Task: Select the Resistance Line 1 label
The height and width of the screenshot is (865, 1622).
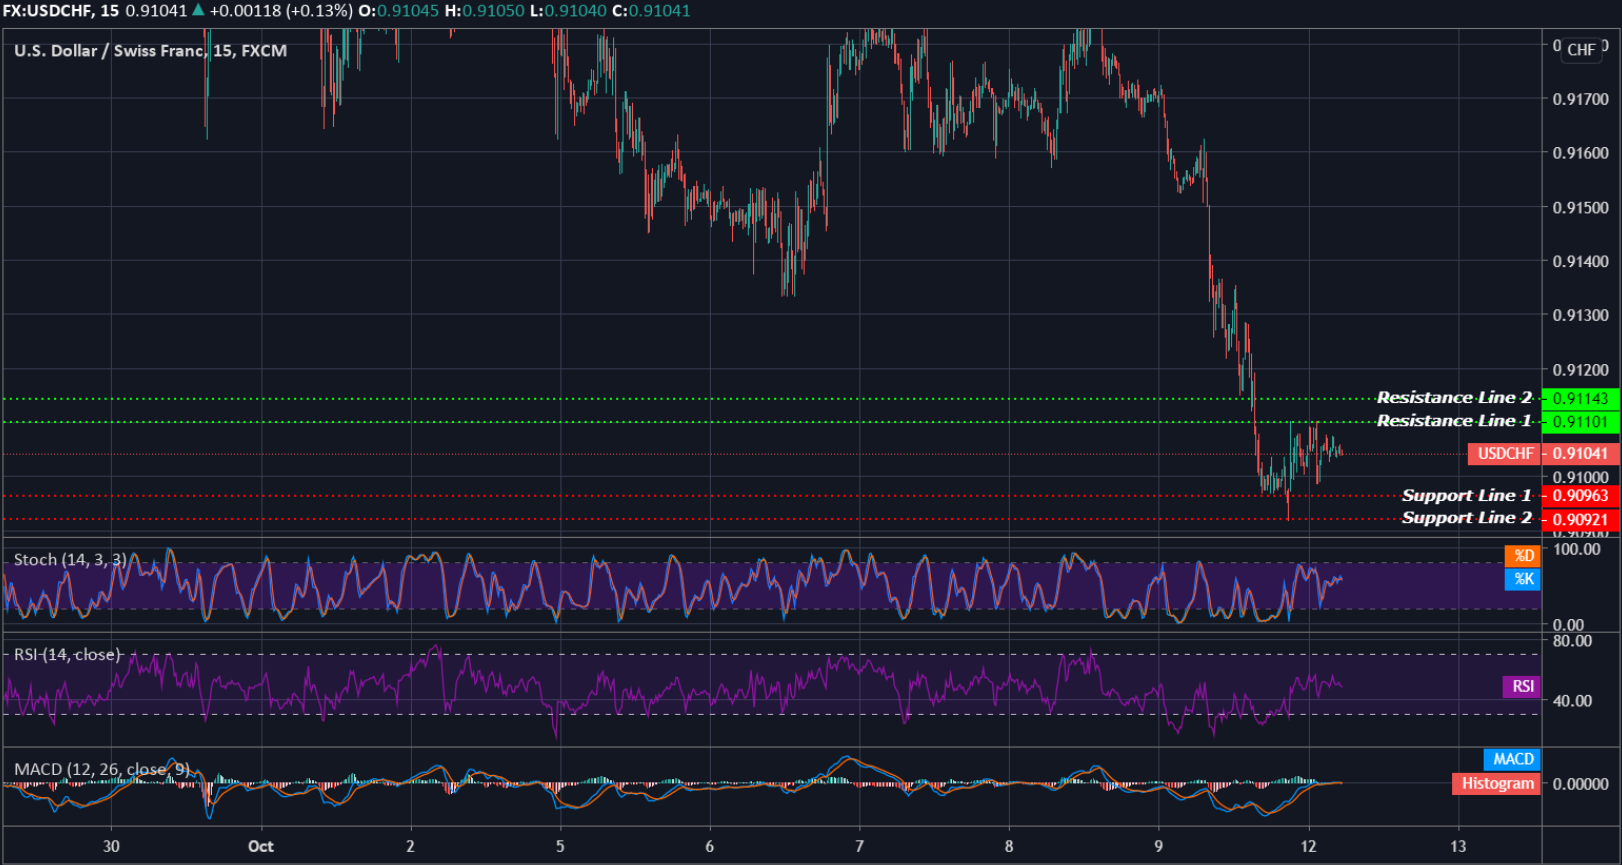Action: [x=1454, y=421]
